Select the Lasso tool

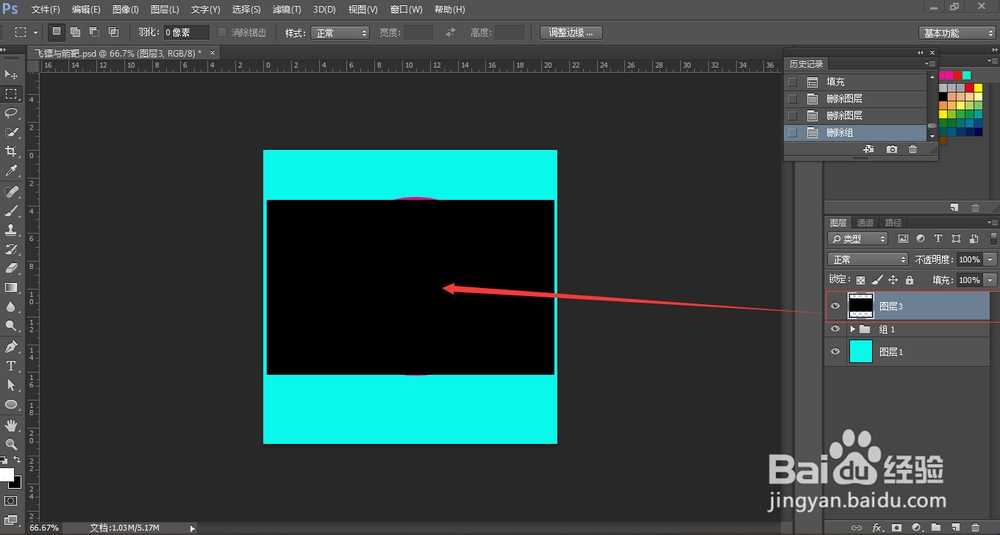pos(11,113)
